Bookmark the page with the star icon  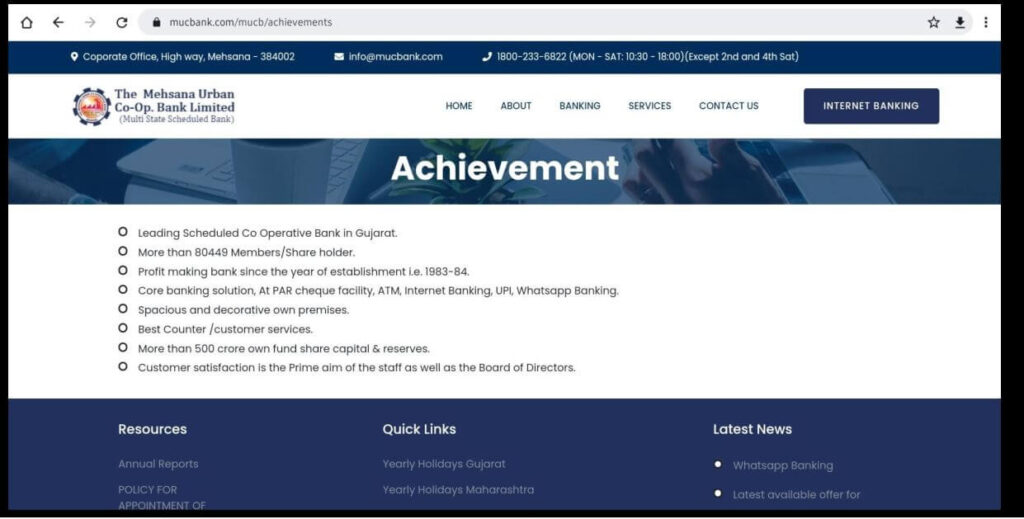pyautogui.click(x=934, y=22)
